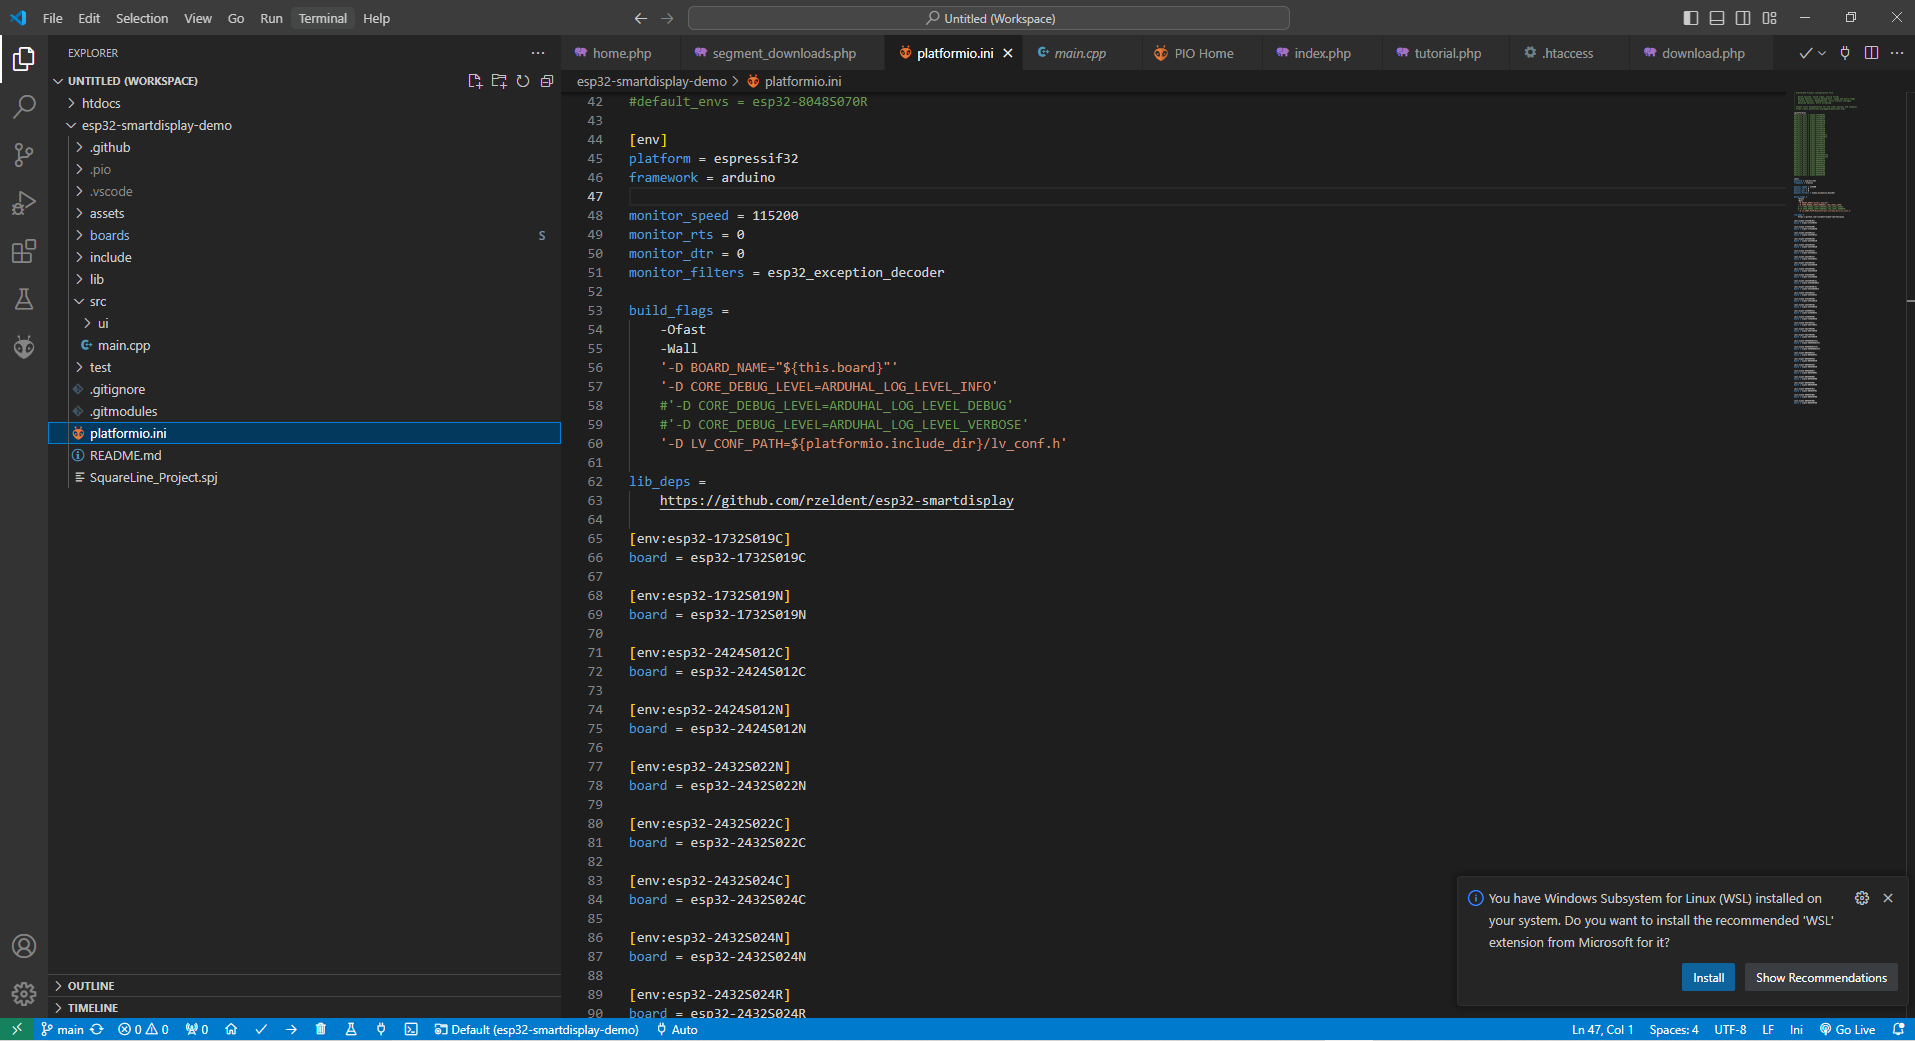Install the recommended WSL extension

point(1708,978)
